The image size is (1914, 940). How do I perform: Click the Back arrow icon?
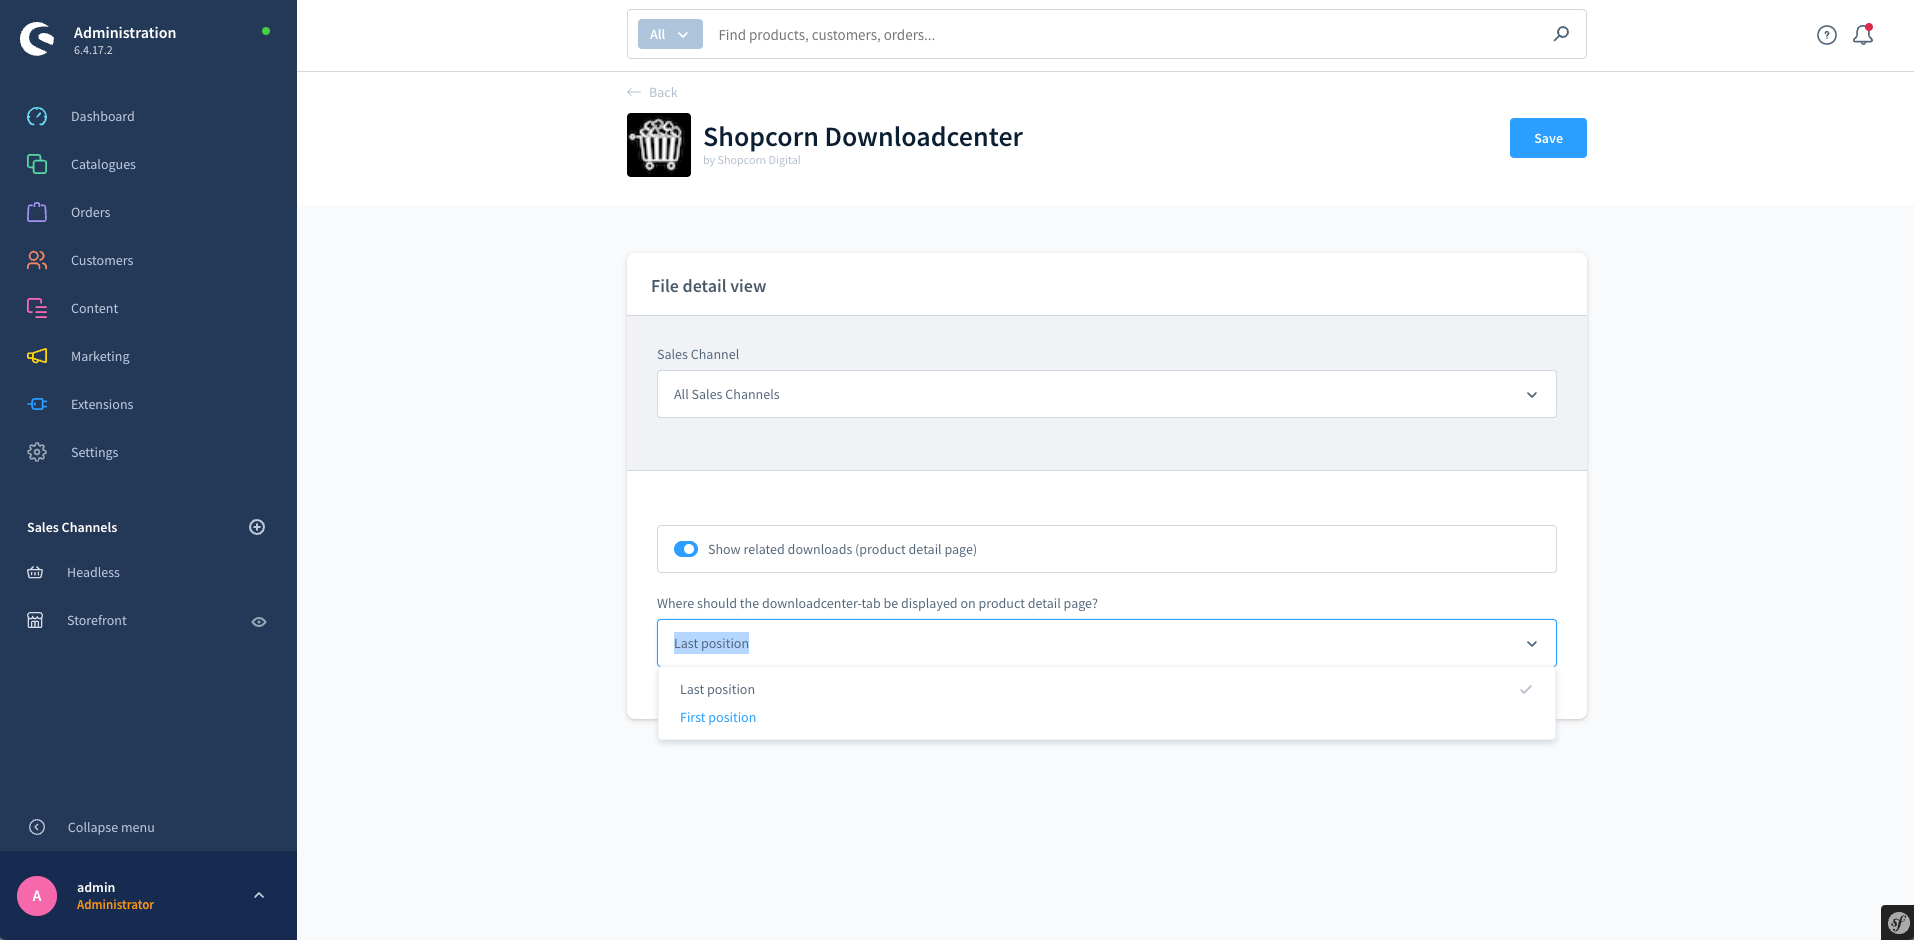click(634, 92)
